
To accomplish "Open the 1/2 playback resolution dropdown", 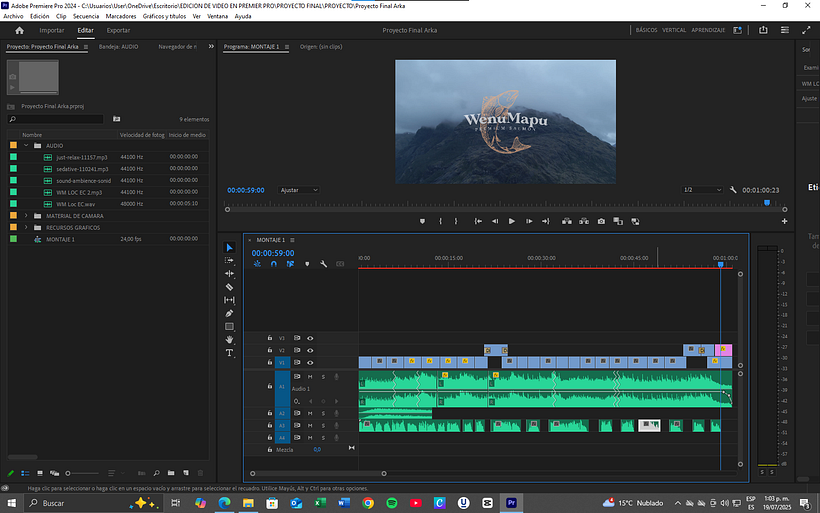I will click(702, 190).
